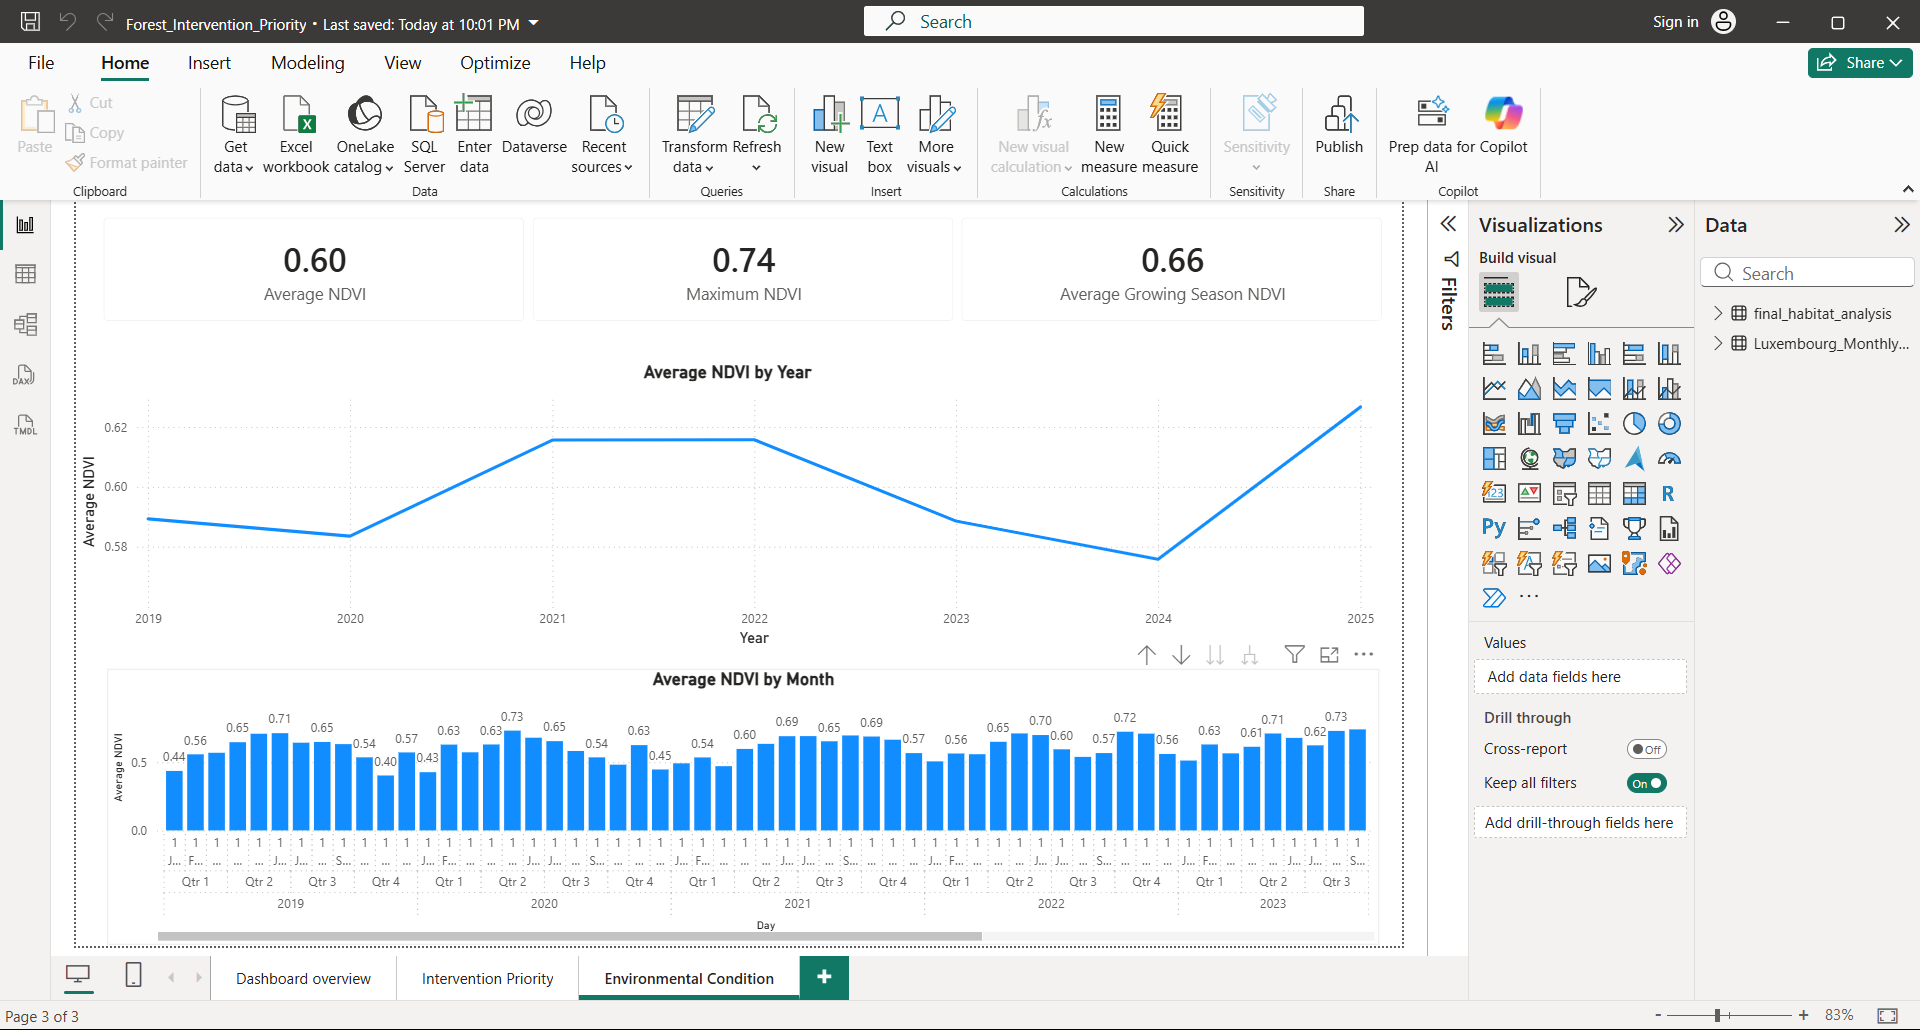1920x1030 pixels.
Task: Open the Insert ribbon tab
Action: (x=209, y=63)
